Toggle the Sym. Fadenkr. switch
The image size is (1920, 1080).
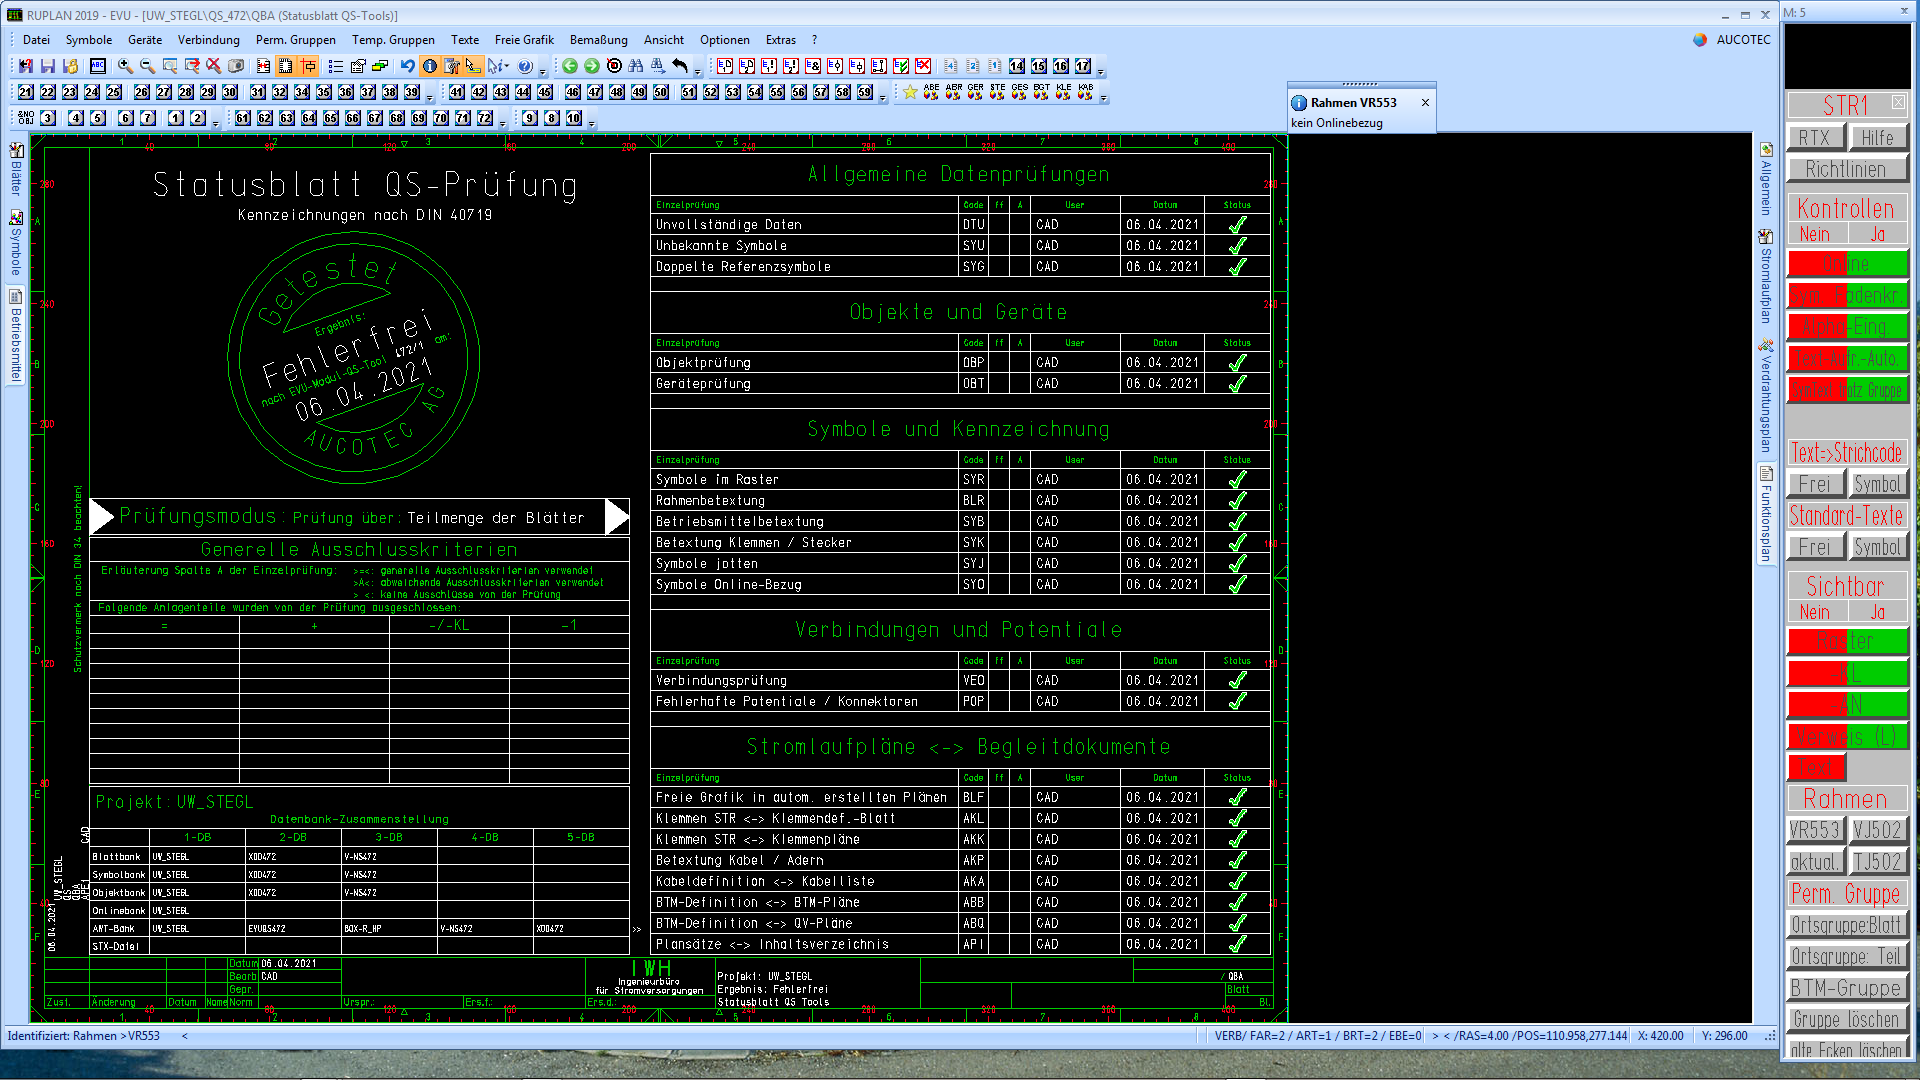(1847, 296)
